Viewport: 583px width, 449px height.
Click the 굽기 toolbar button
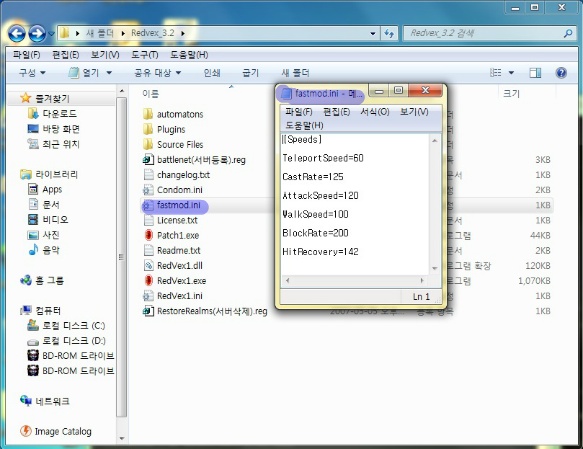click(x=251, y=72)
